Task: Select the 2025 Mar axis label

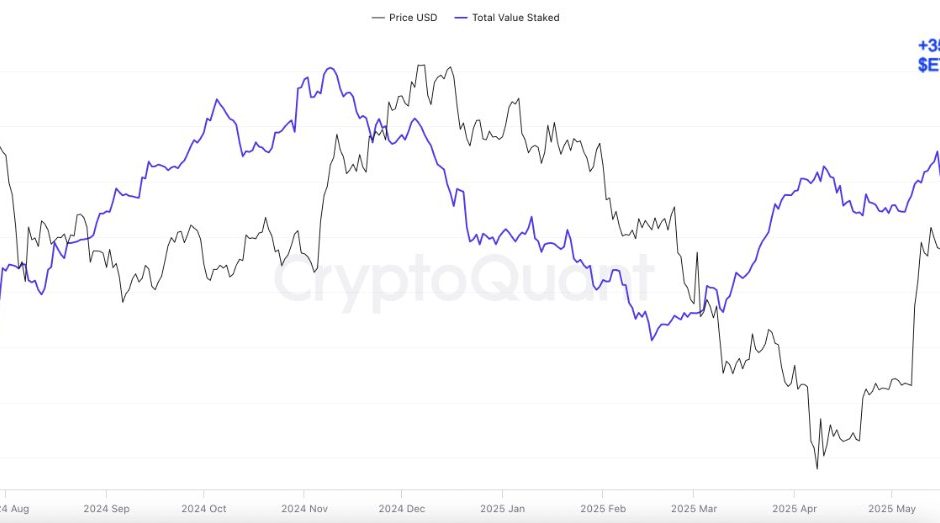Action: 697,508
